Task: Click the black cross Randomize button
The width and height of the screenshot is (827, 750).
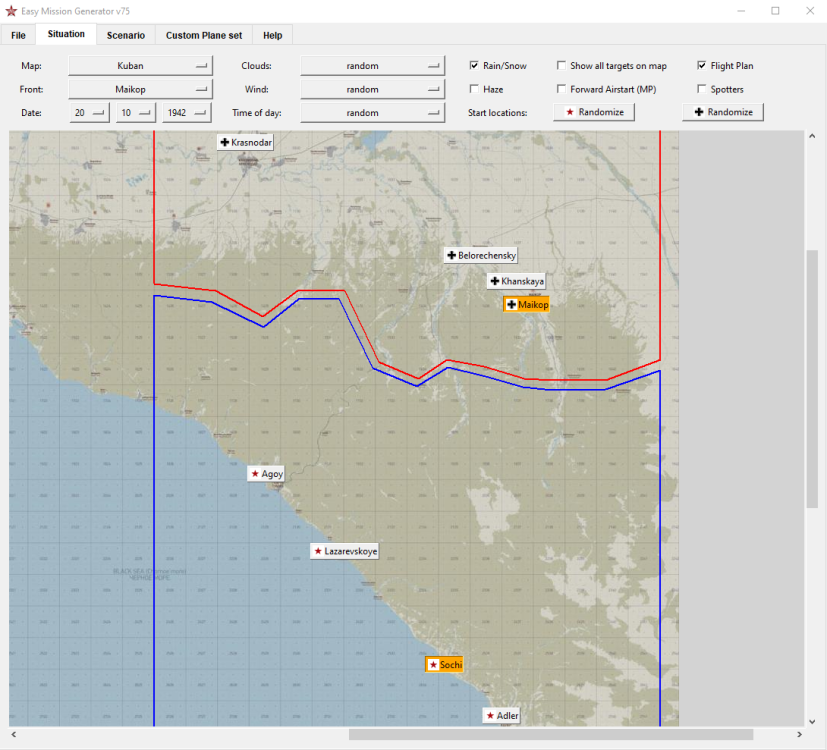Action: coord(723,112)
